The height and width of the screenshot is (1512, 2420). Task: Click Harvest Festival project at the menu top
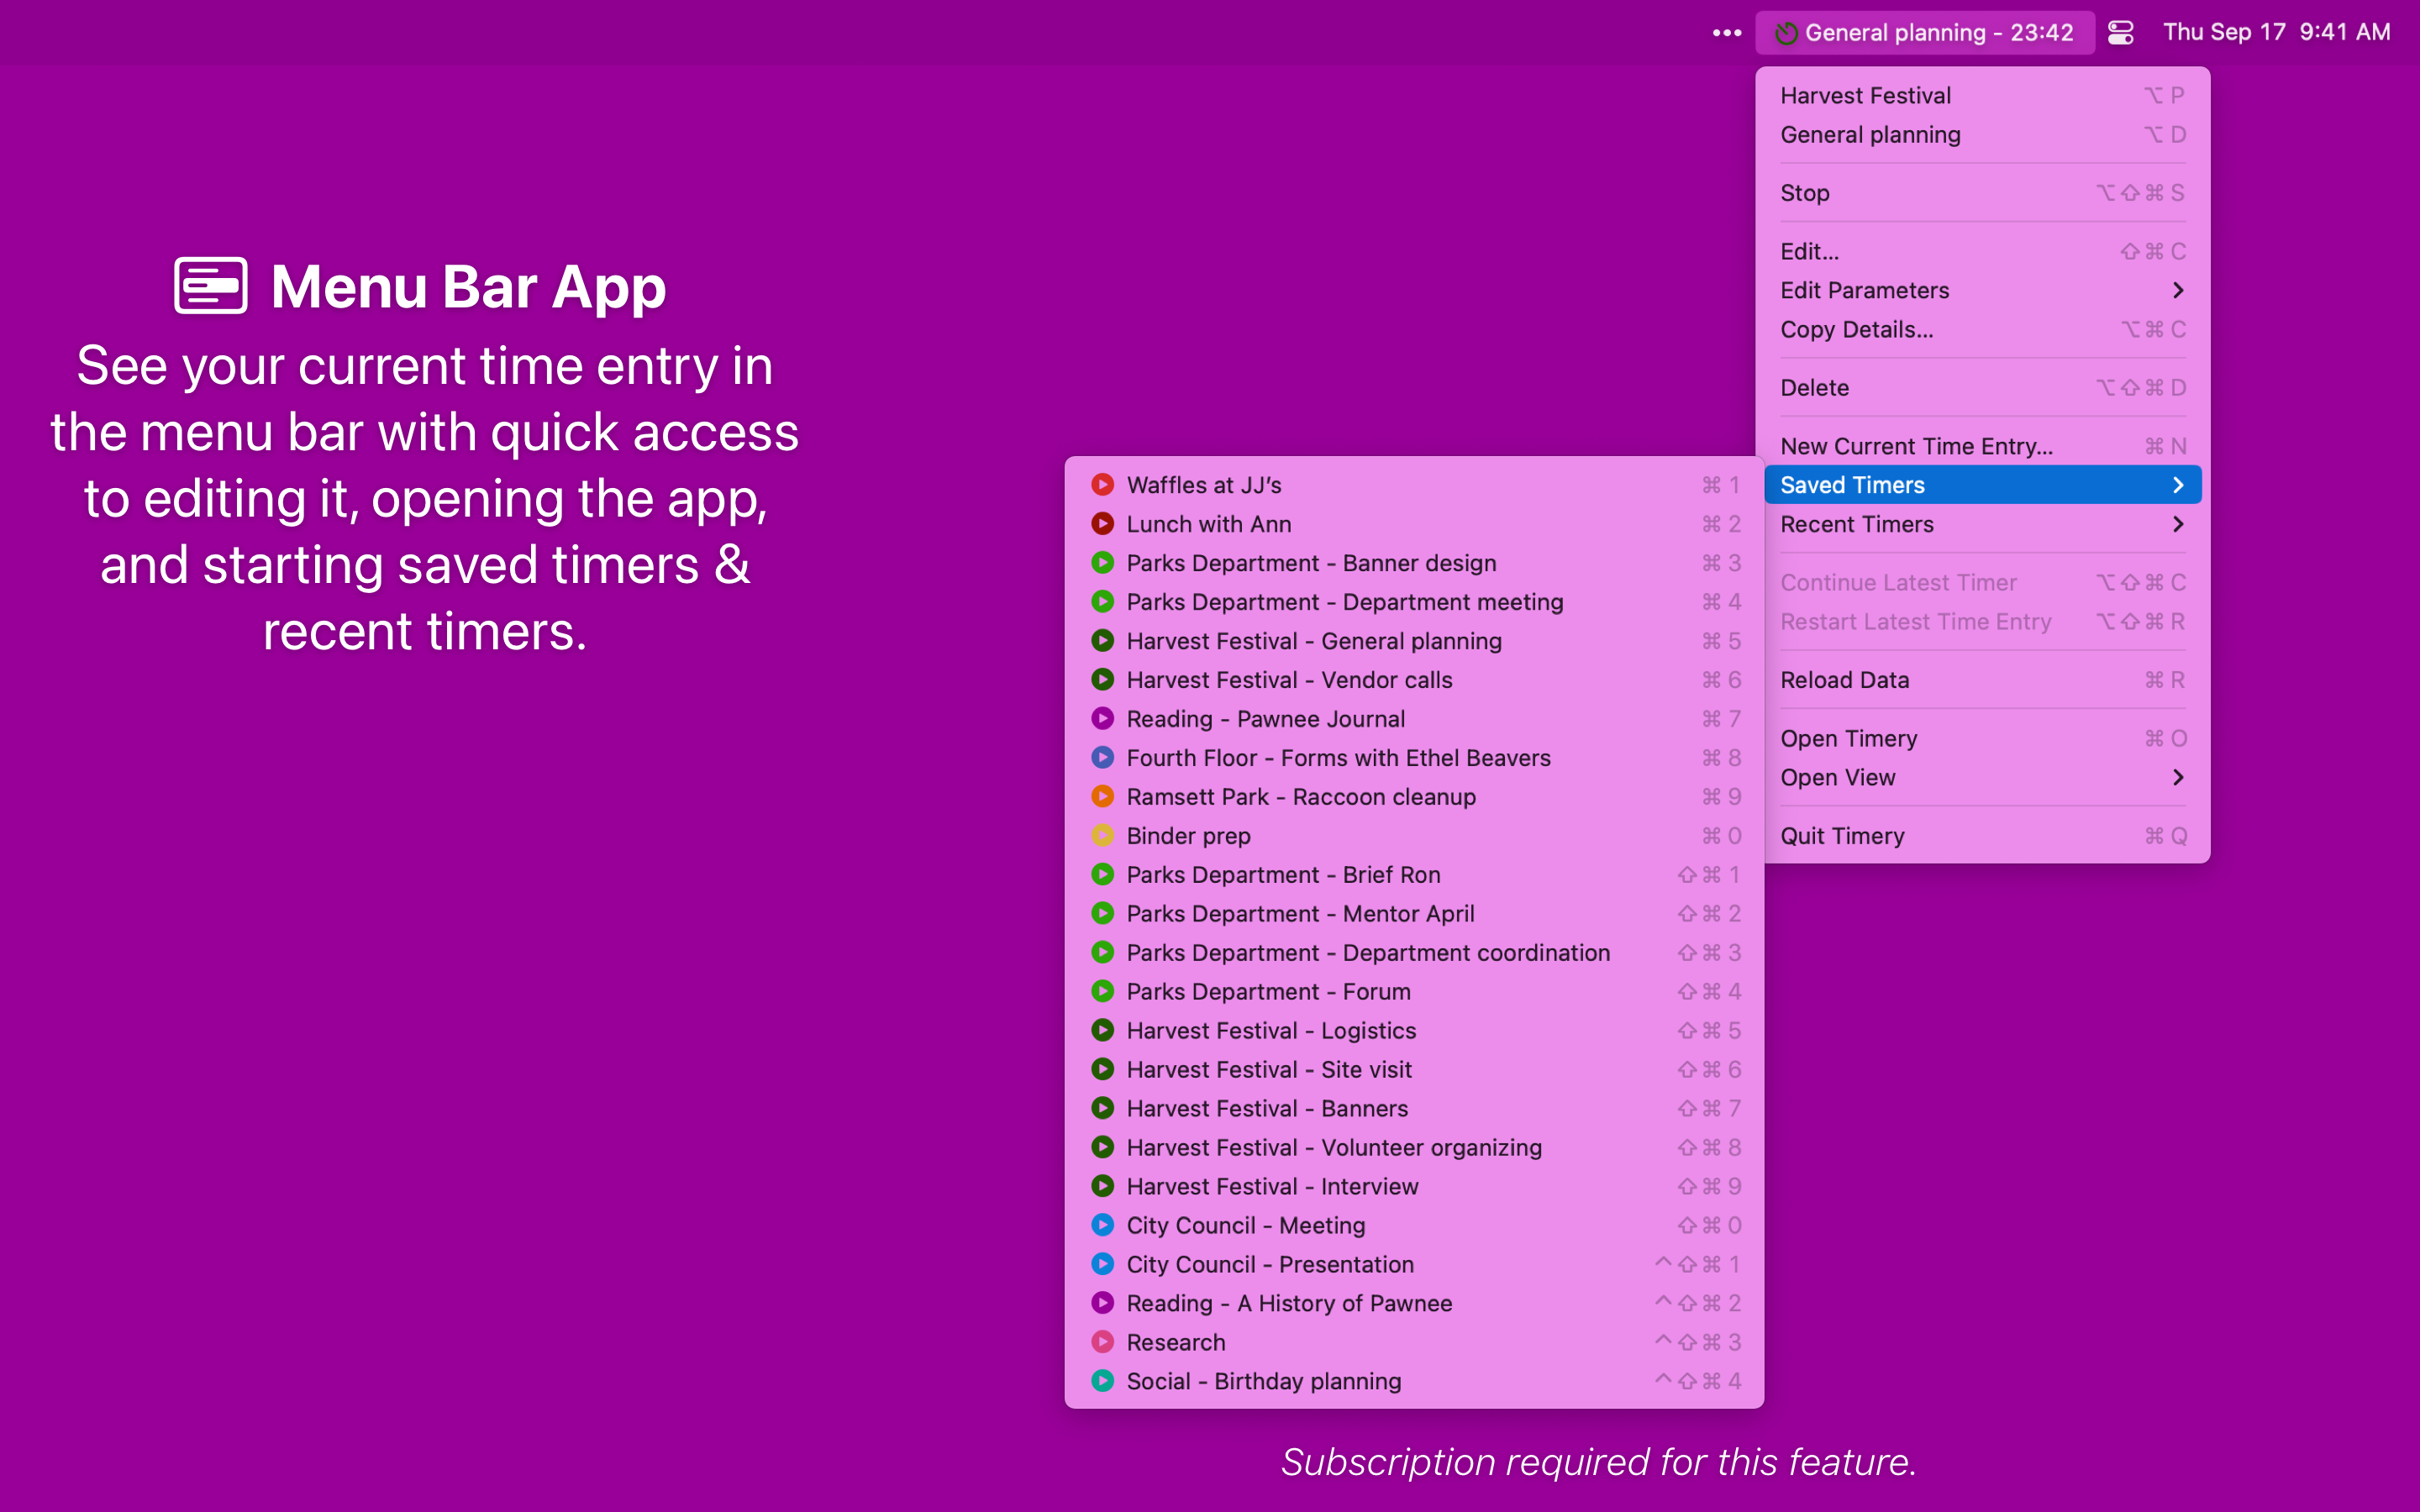1982,96
